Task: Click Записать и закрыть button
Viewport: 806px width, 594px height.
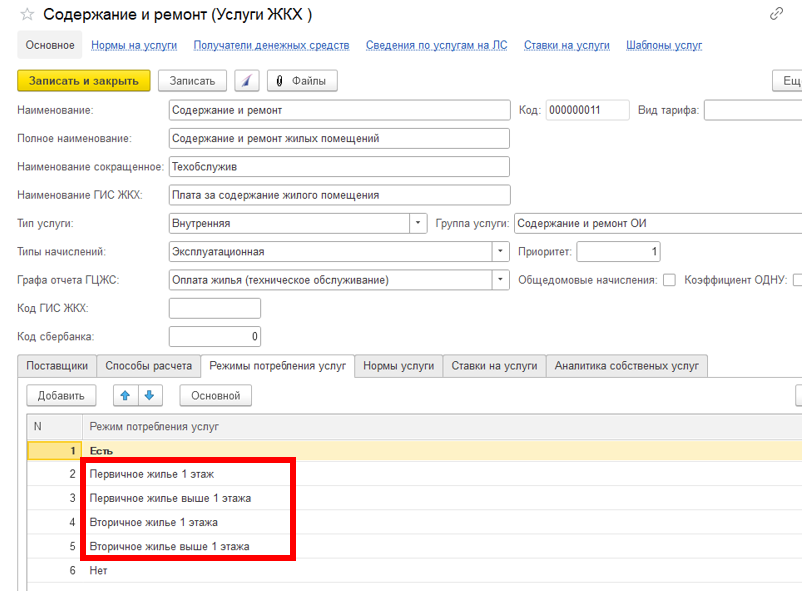Action: pos(83,81)
